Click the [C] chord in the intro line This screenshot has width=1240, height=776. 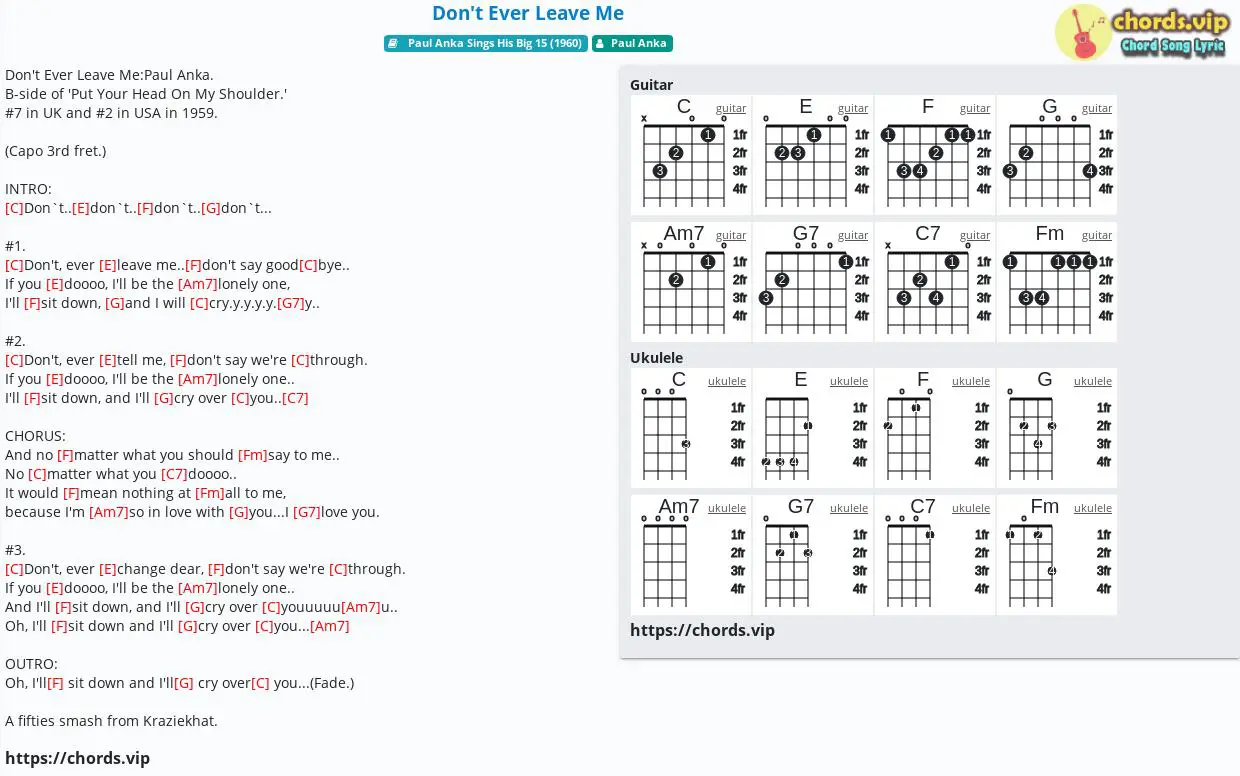[x=14, y=208]
